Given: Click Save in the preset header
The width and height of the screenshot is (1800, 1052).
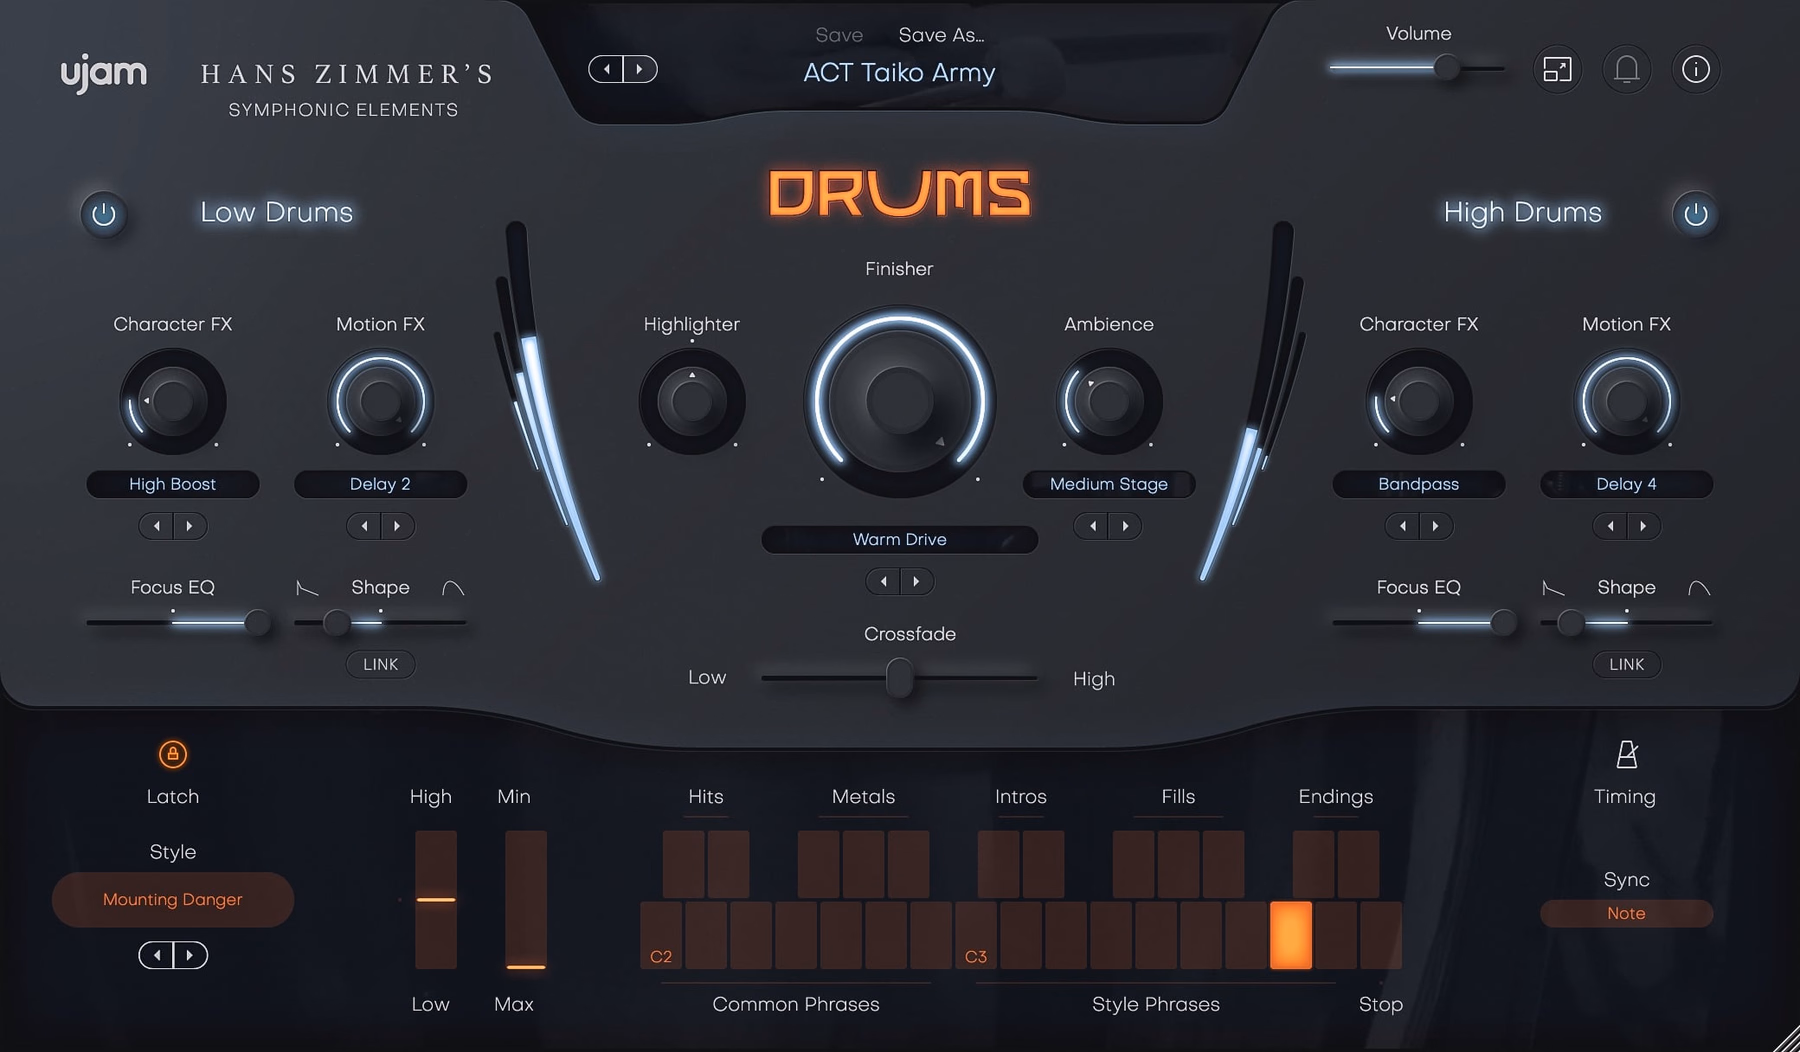Looking at the screenshot, I should [839, 35].
